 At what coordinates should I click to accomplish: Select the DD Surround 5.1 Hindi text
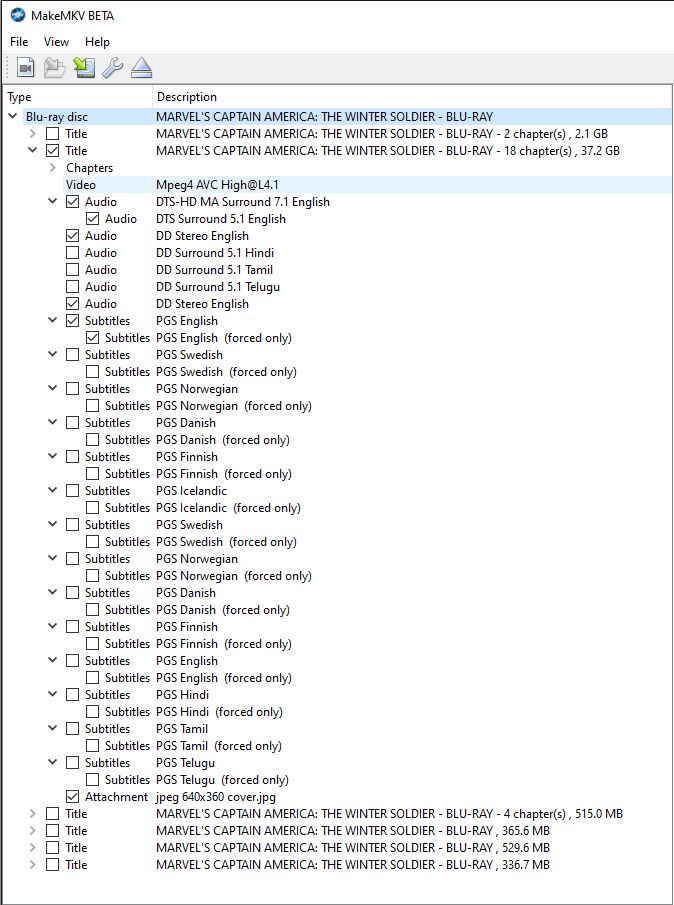[215, 253]
